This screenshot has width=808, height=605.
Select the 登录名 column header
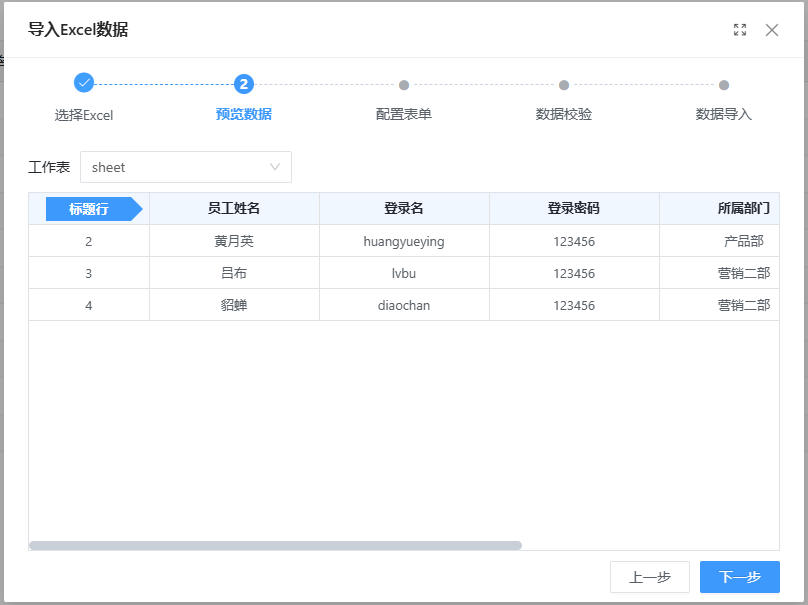[404, 209]
